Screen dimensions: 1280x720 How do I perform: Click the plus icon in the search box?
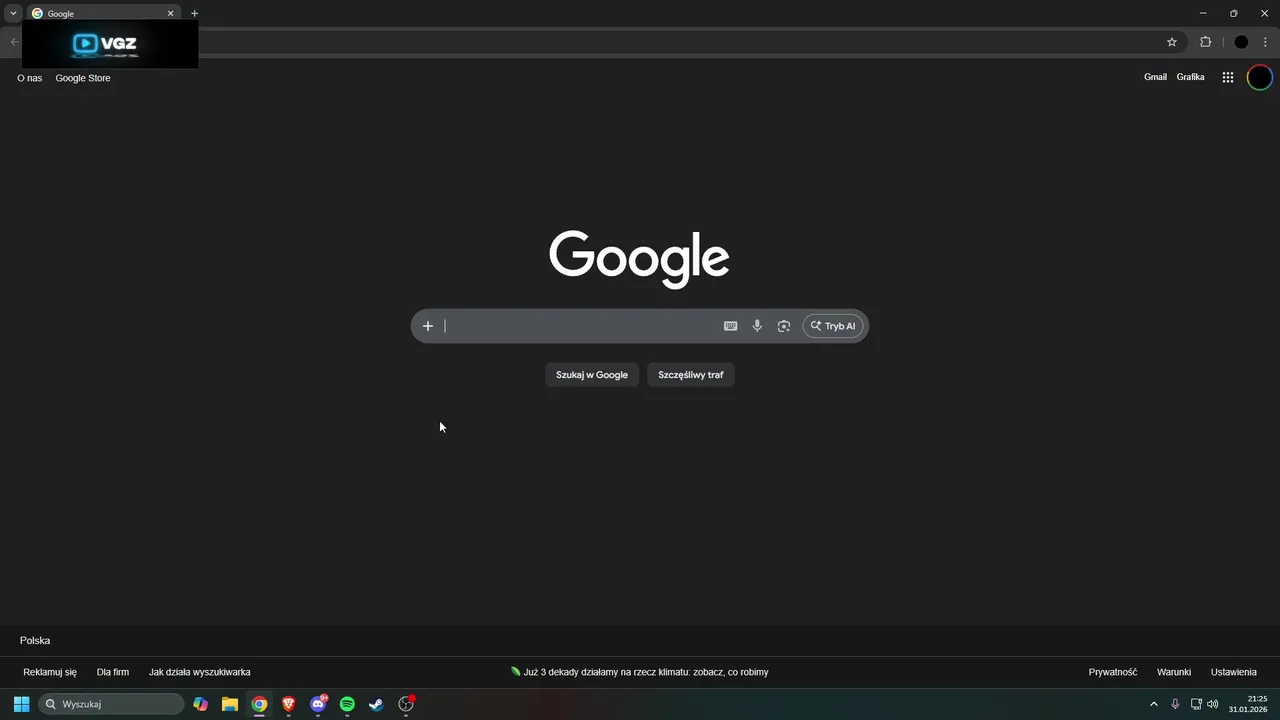pos(427,326)
